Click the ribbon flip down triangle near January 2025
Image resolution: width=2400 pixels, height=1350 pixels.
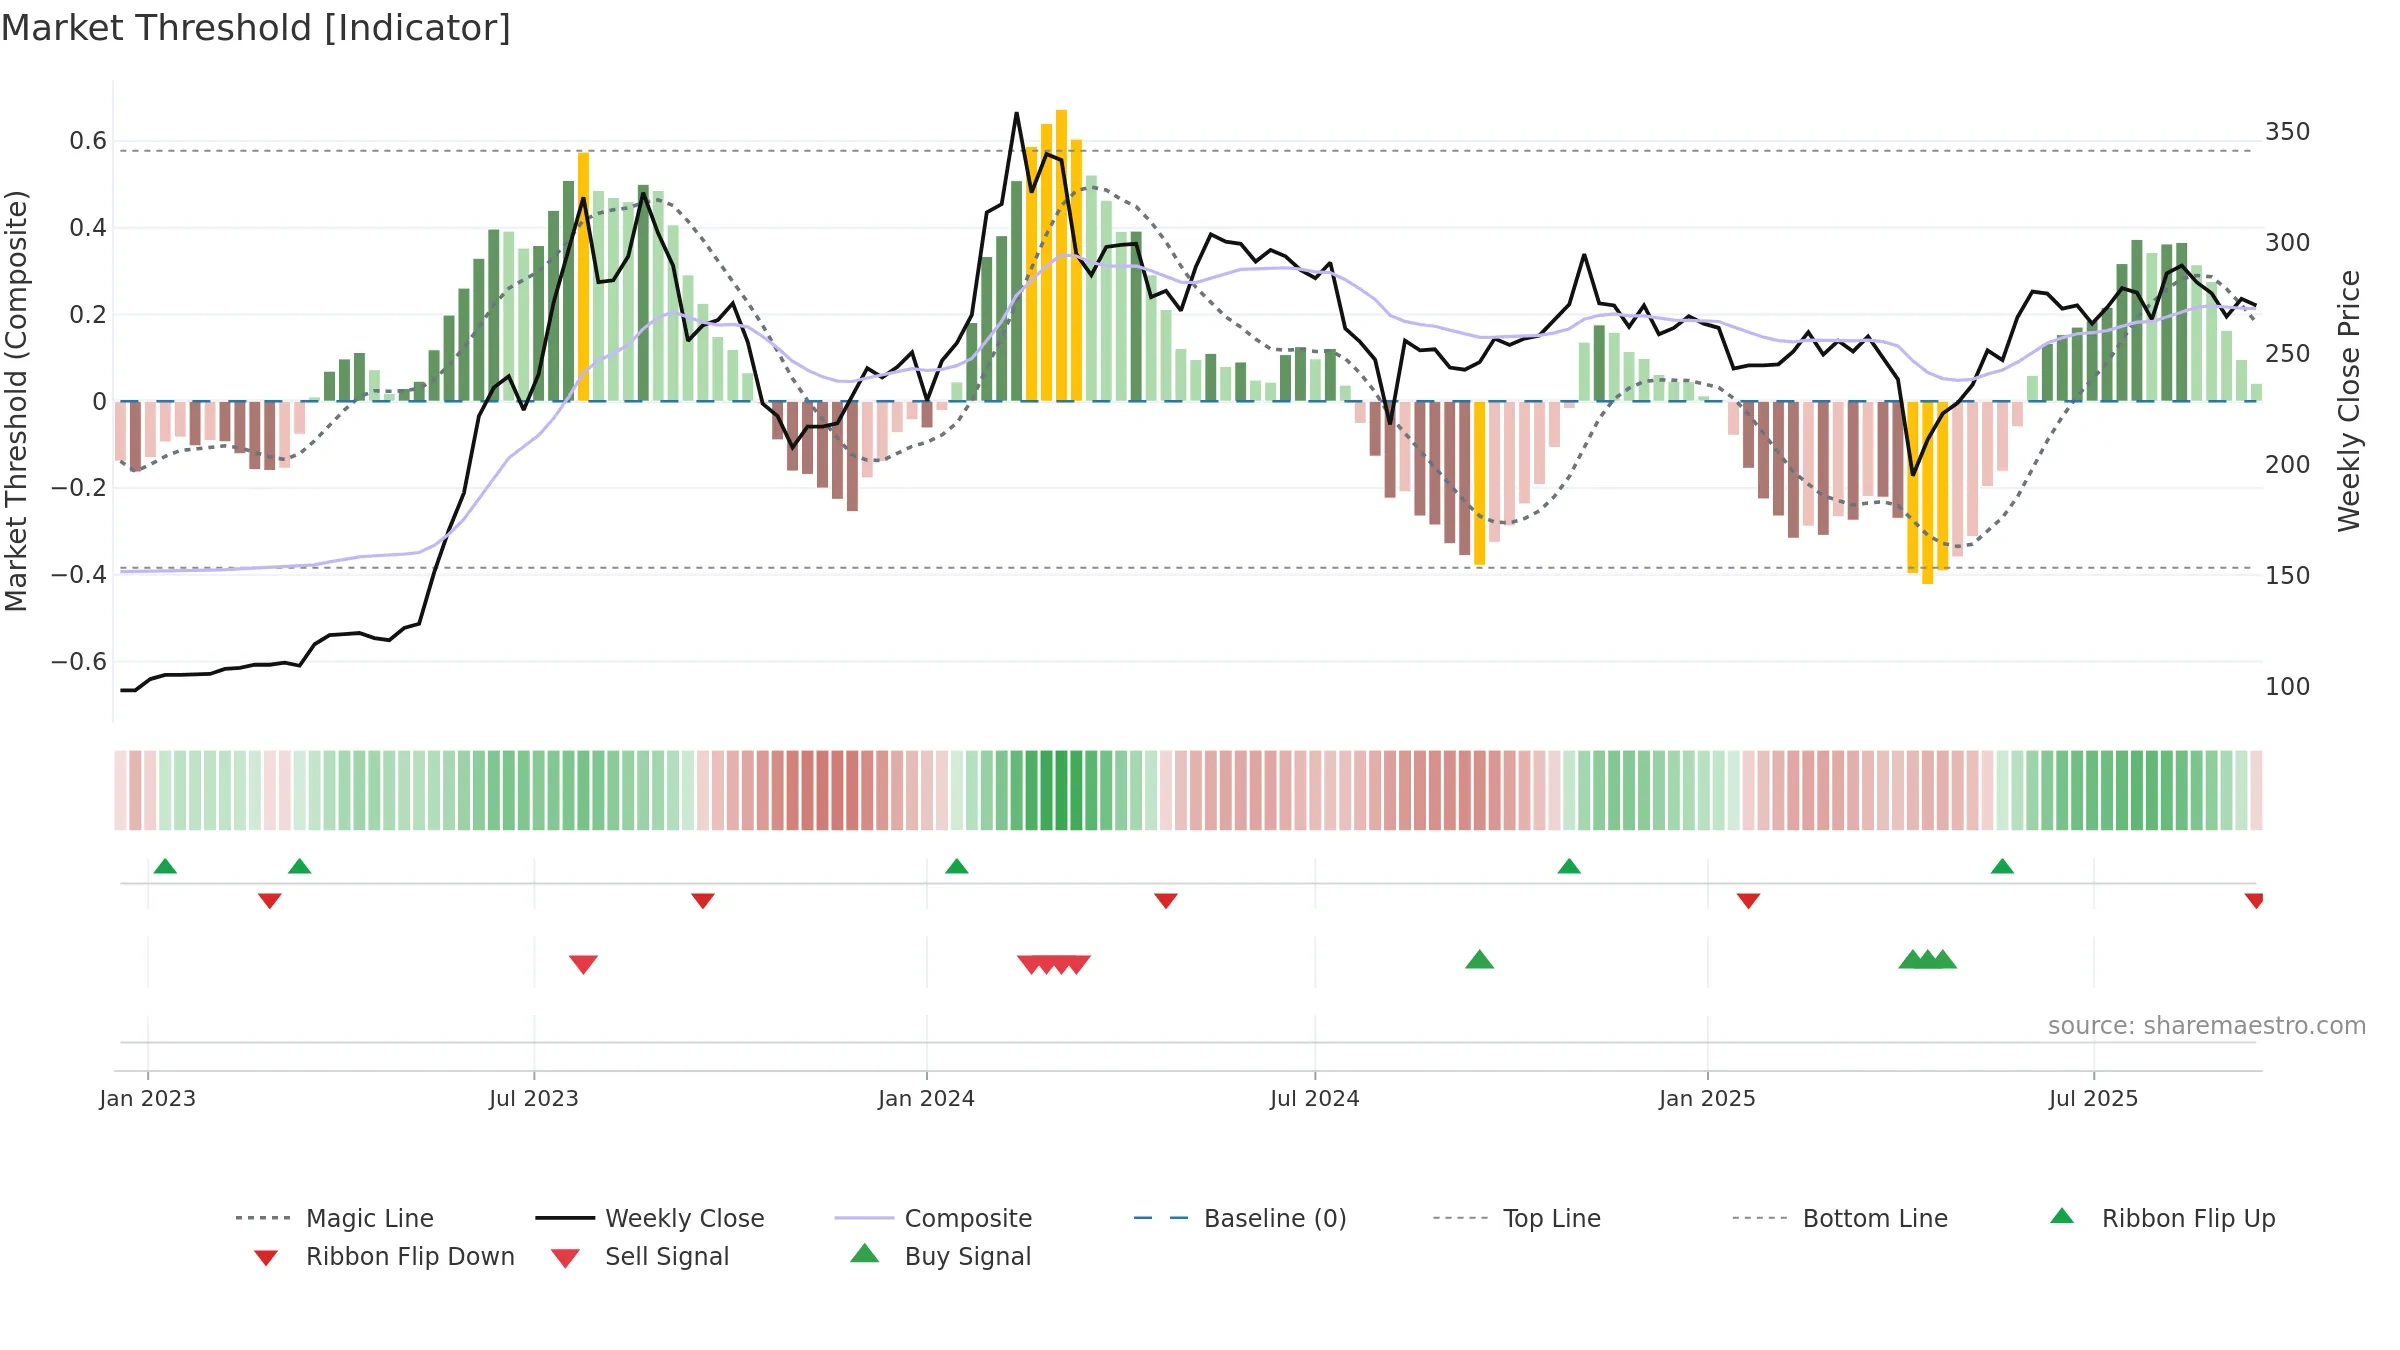[x=1748, y=901]
